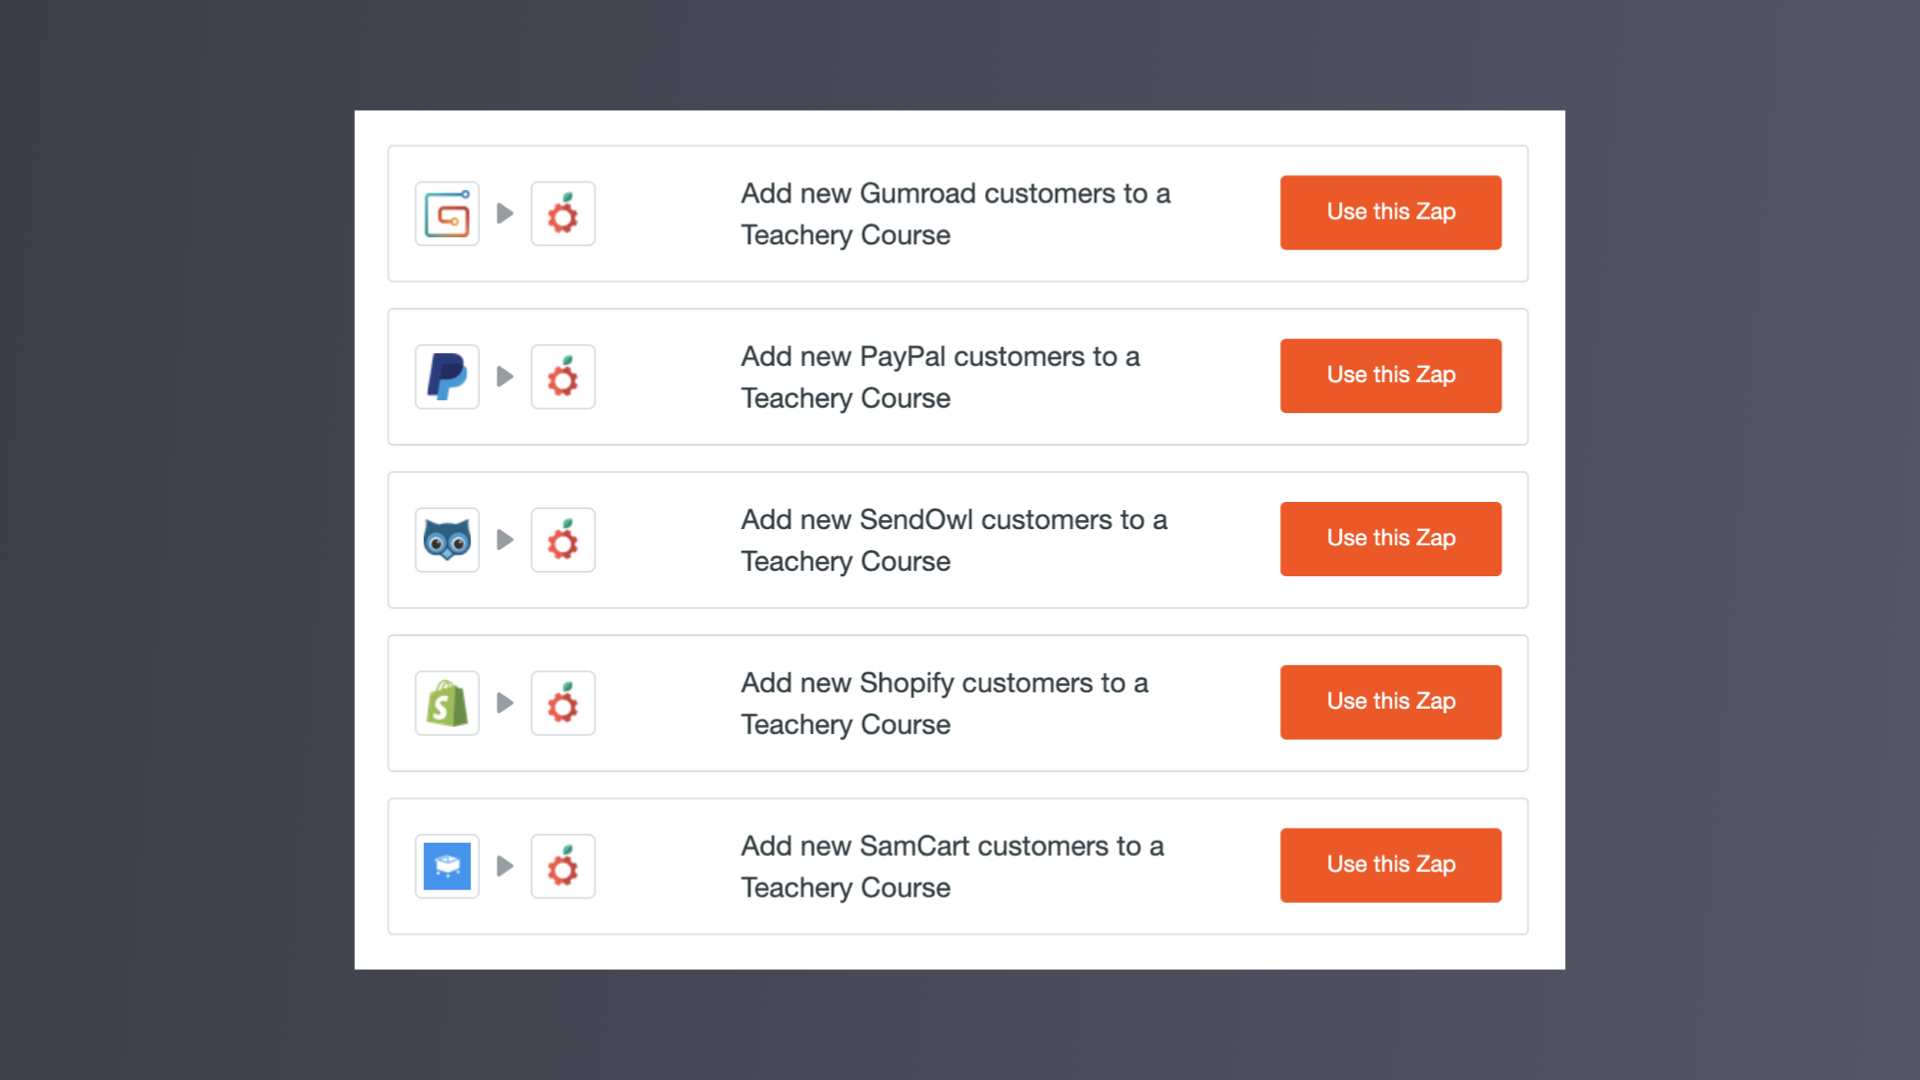Open the SendOwl to Teachery Zap title
1920x1080 pixels.
(x=954, y=540)
